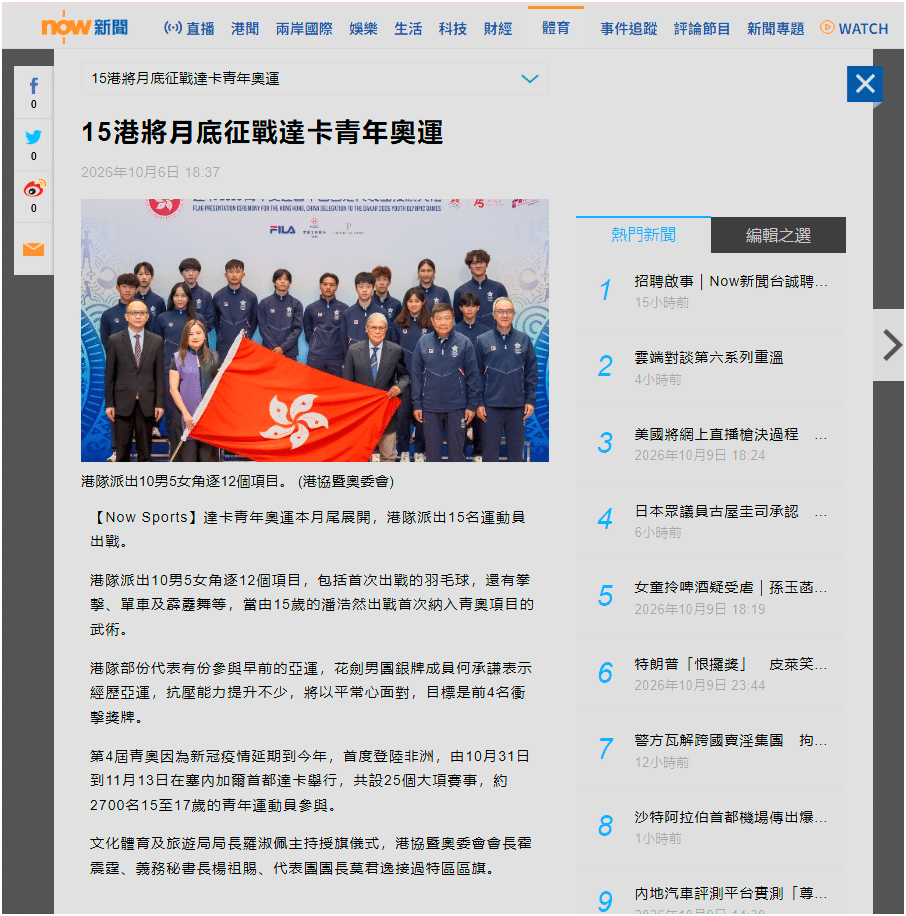Open hot news item 美國將網上直播槍決過程
The image size is (906, 916).
point(731,435)
